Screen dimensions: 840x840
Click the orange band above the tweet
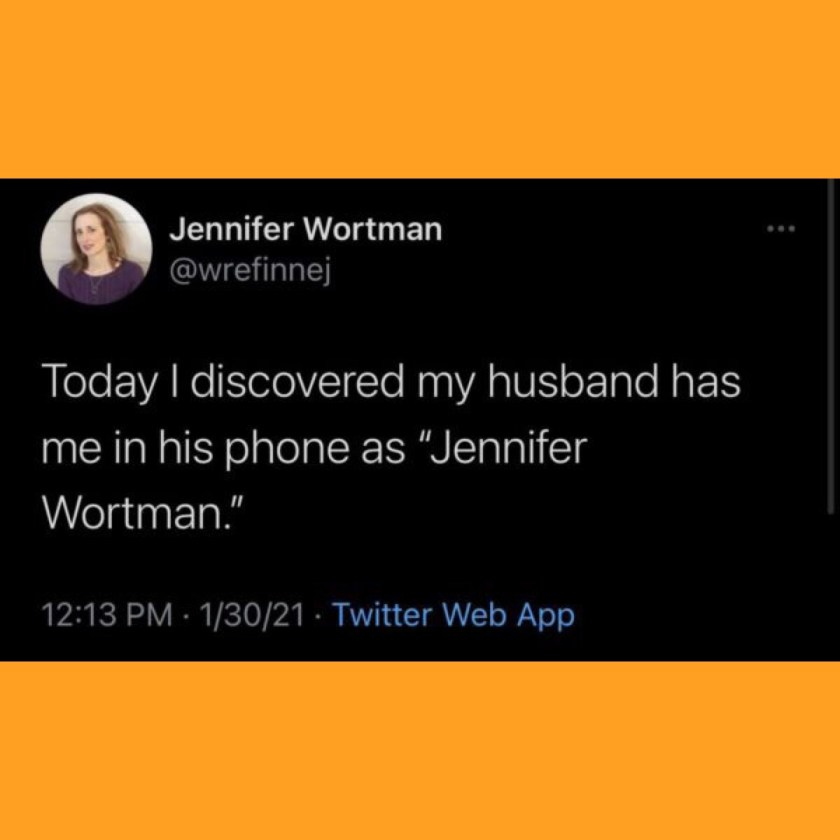420,89
